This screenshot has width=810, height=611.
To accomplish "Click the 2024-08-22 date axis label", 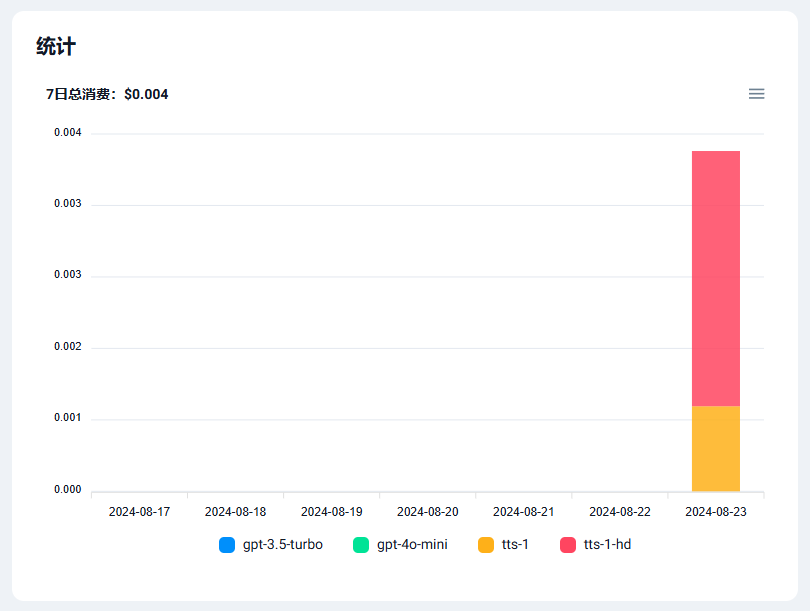I will click(620, 512).
